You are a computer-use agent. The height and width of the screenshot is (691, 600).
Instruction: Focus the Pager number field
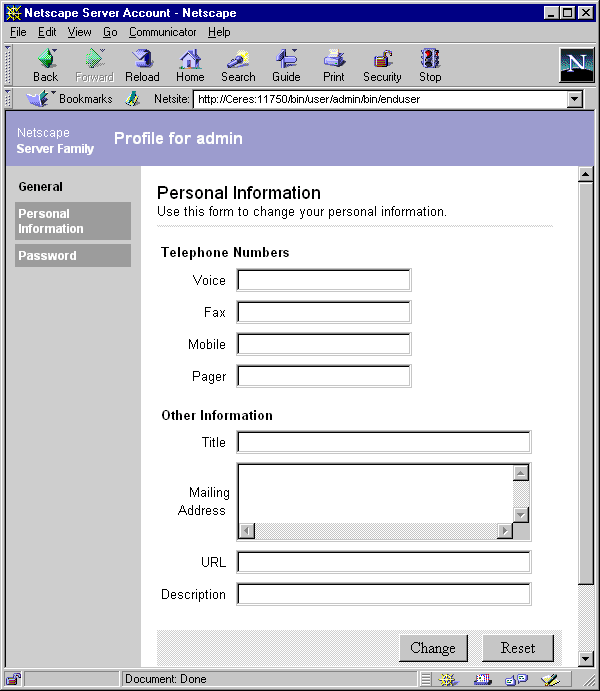point(324,376)
